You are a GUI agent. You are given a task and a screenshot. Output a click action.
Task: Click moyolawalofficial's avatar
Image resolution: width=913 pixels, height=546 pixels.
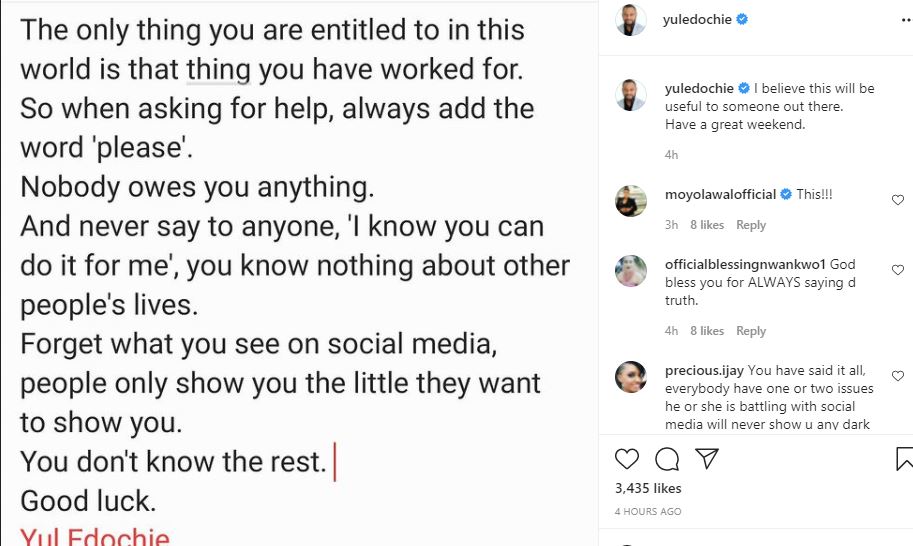coord(631,200)
